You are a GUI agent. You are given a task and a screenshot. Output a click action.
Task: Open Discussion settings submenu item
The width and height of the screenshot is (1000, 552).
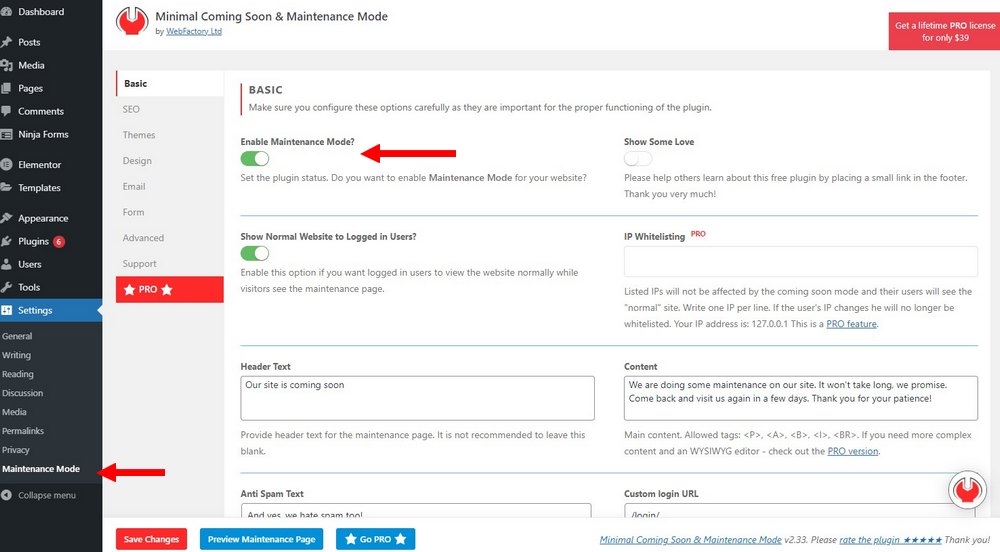point(22,393)
